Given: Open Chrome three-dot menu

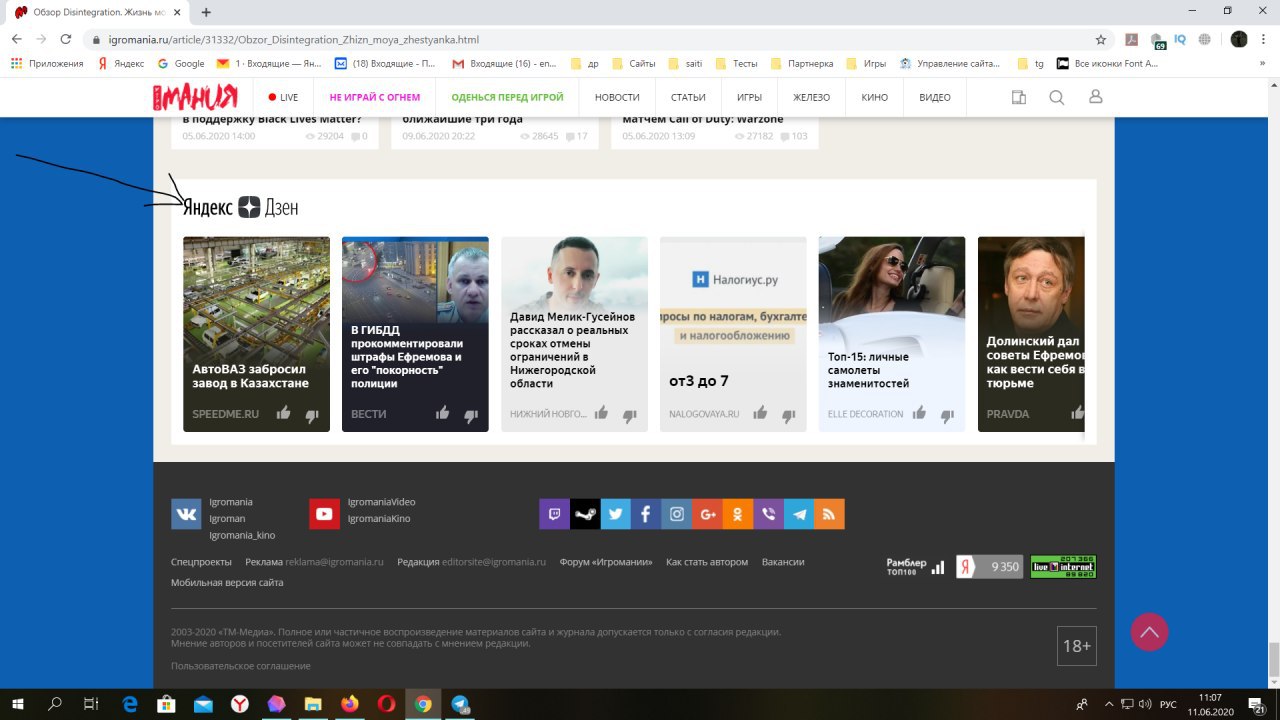Looking at the screenshot, I should [x=1266, y=40].
